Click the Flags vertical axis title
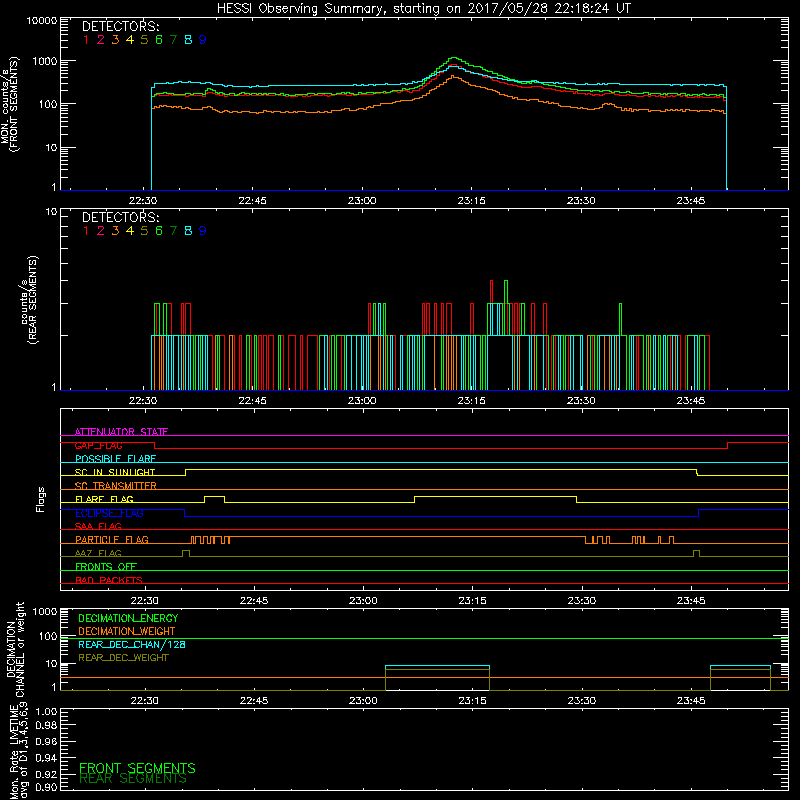The height and width of the screenshot is (800, 800). (x=41, y=499)
